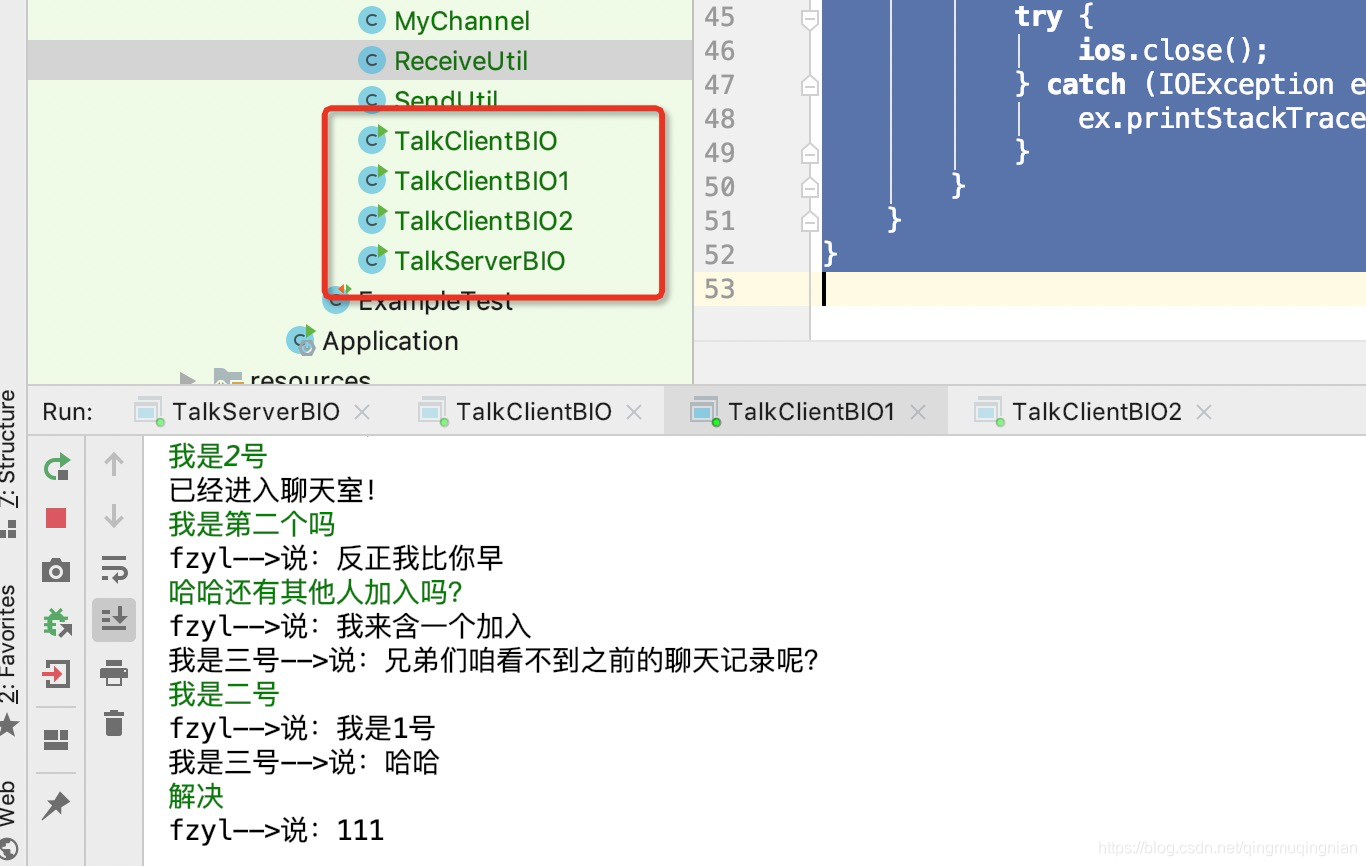Screen dimensions: 1366x866
Task: Select SendUtil class in project tree
Action: 446,101
